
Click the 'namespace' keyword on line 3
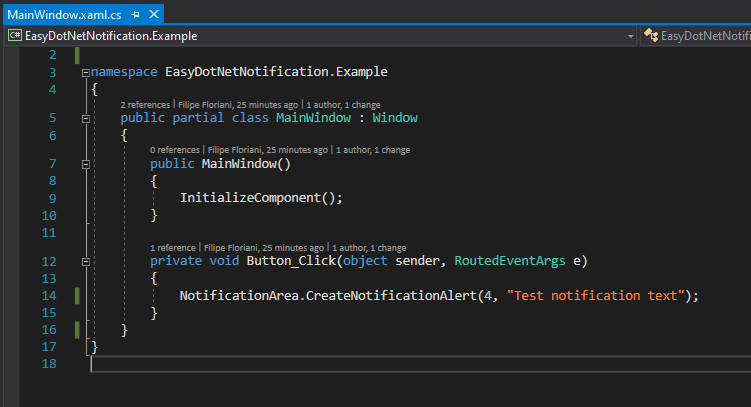pos(124,72)
